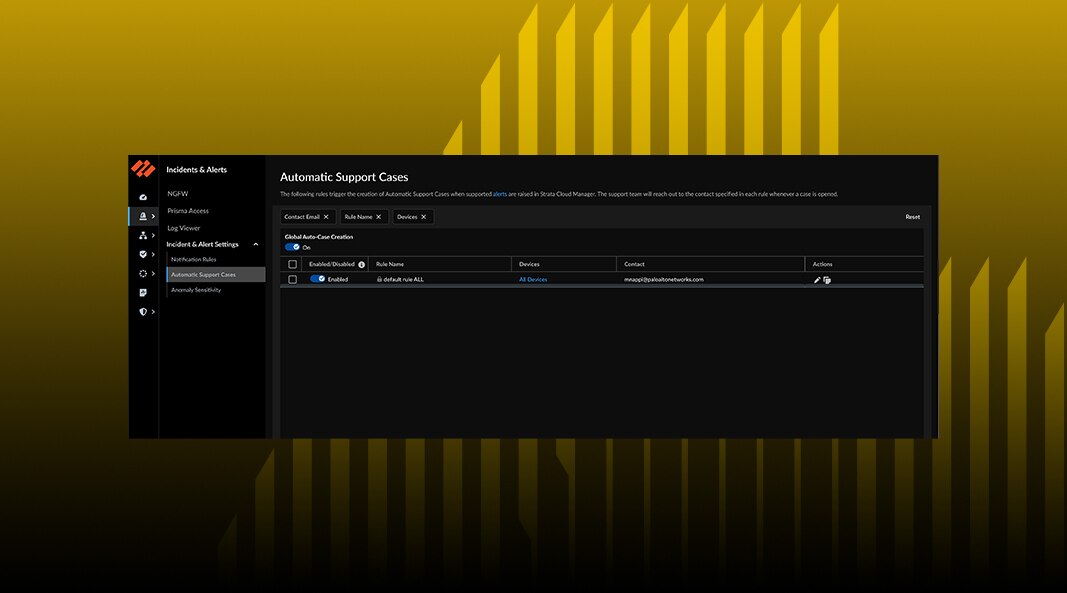Screen dimensions: 1067x593
Task: Open the circular gear sidebar icon
Action: click(143, 274)
